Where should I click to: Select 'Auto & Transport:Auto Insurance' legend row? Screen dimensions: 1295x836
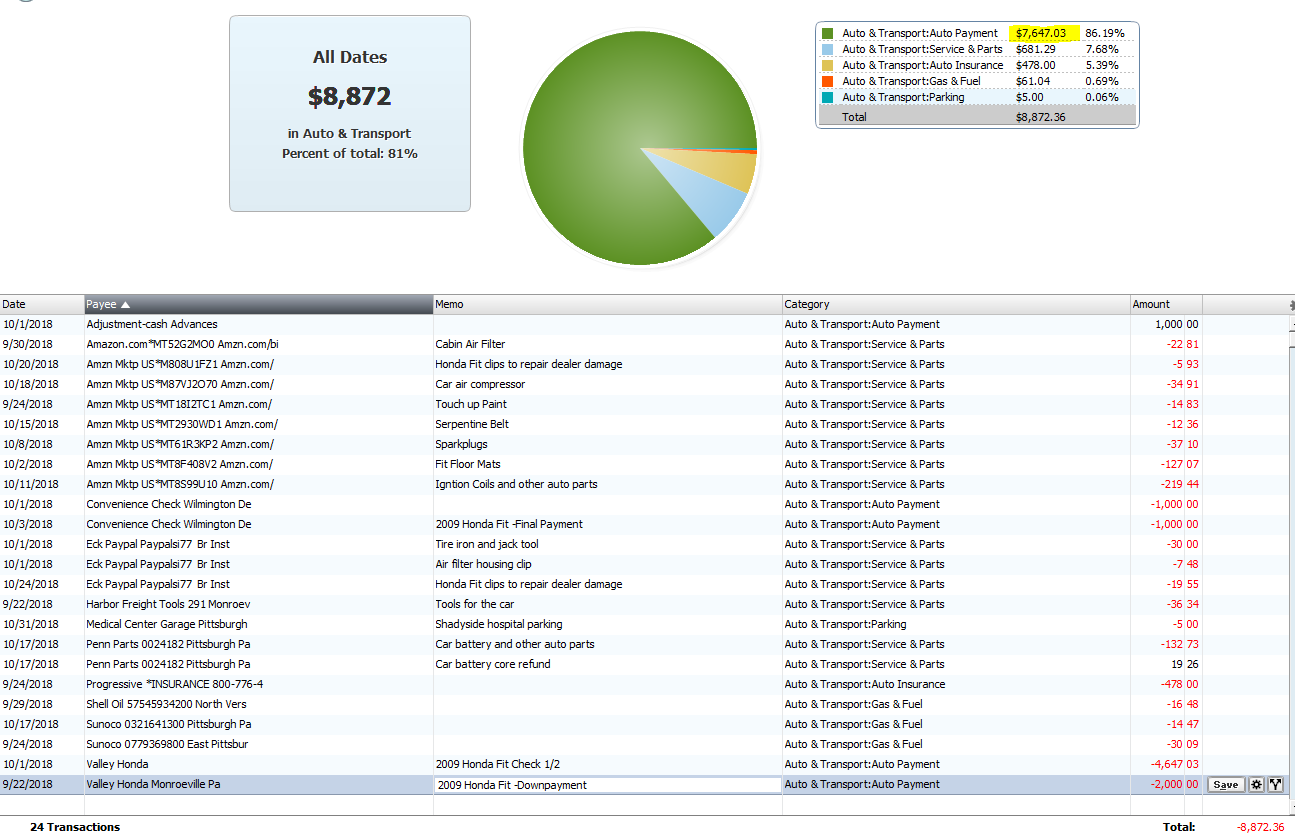(x=977, y=65)
